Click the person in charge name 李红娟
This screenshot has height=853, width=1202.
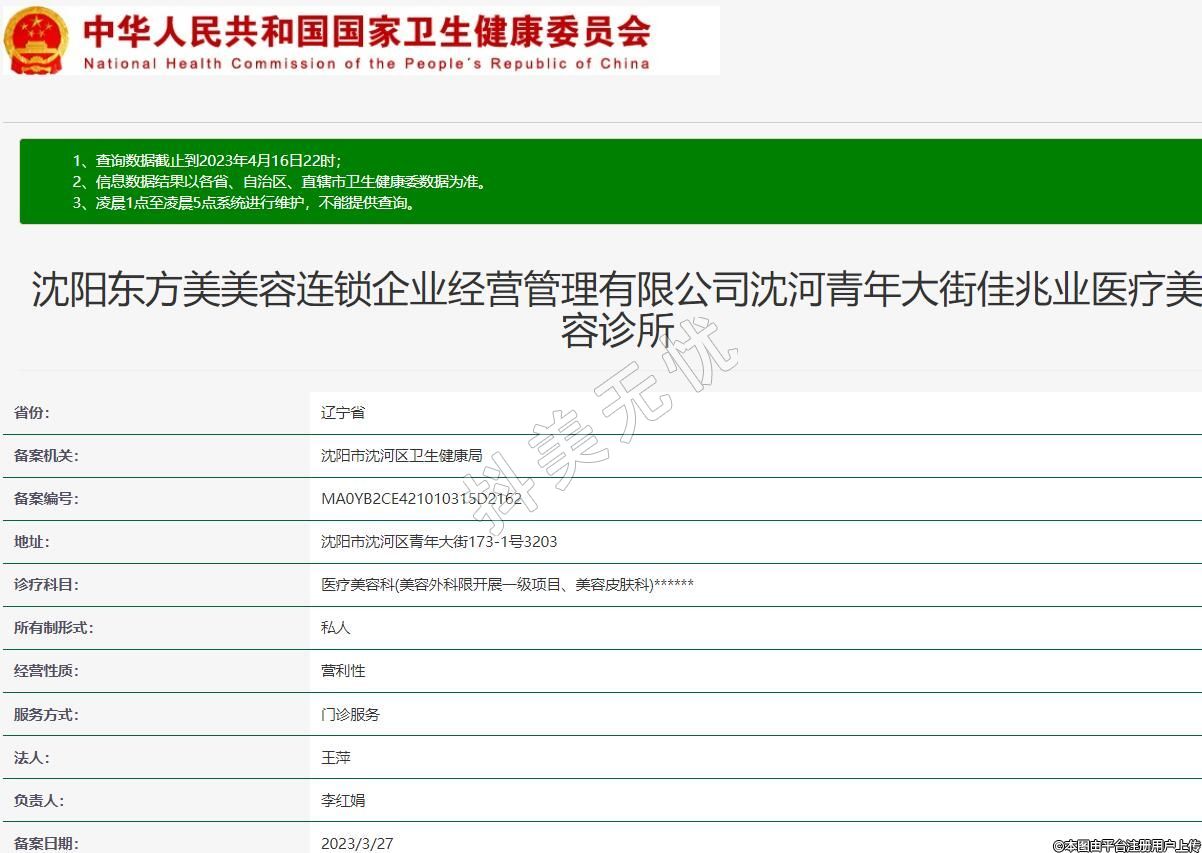343,801
